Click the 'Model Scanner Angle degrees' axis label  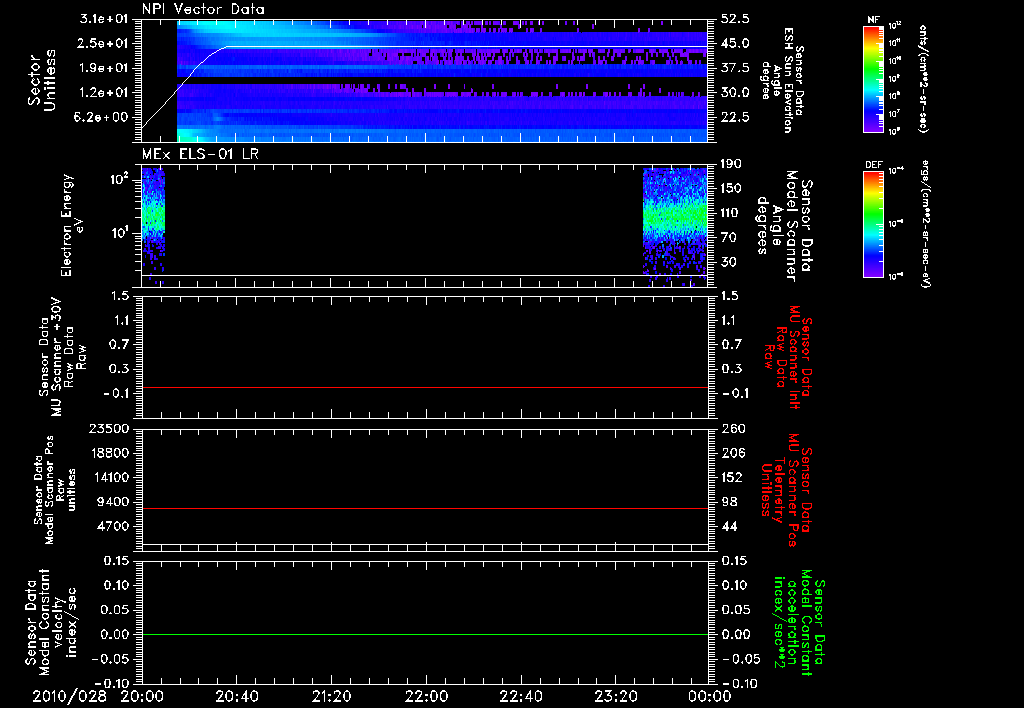tap(782, 225)
